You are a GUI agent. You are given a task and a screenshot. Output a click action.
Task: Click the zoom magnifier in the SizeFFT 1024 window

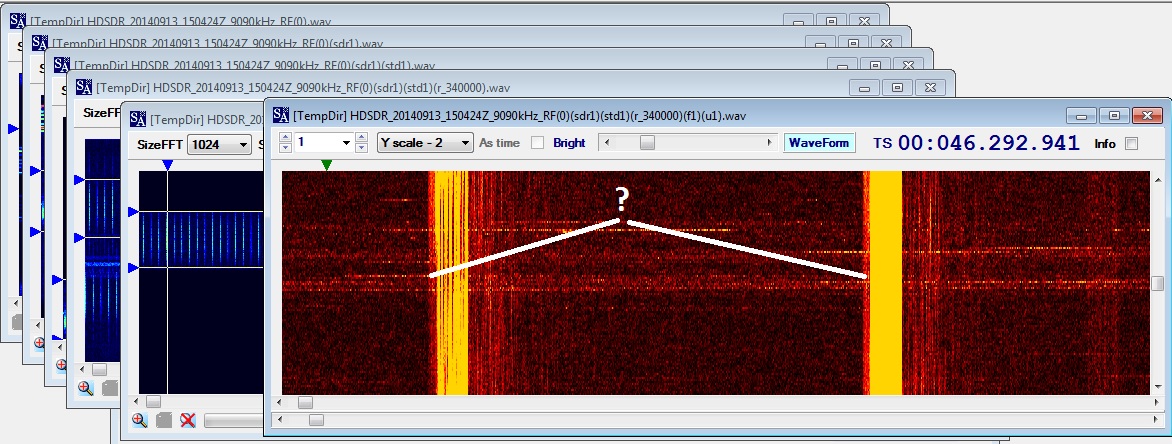[139, 420]
